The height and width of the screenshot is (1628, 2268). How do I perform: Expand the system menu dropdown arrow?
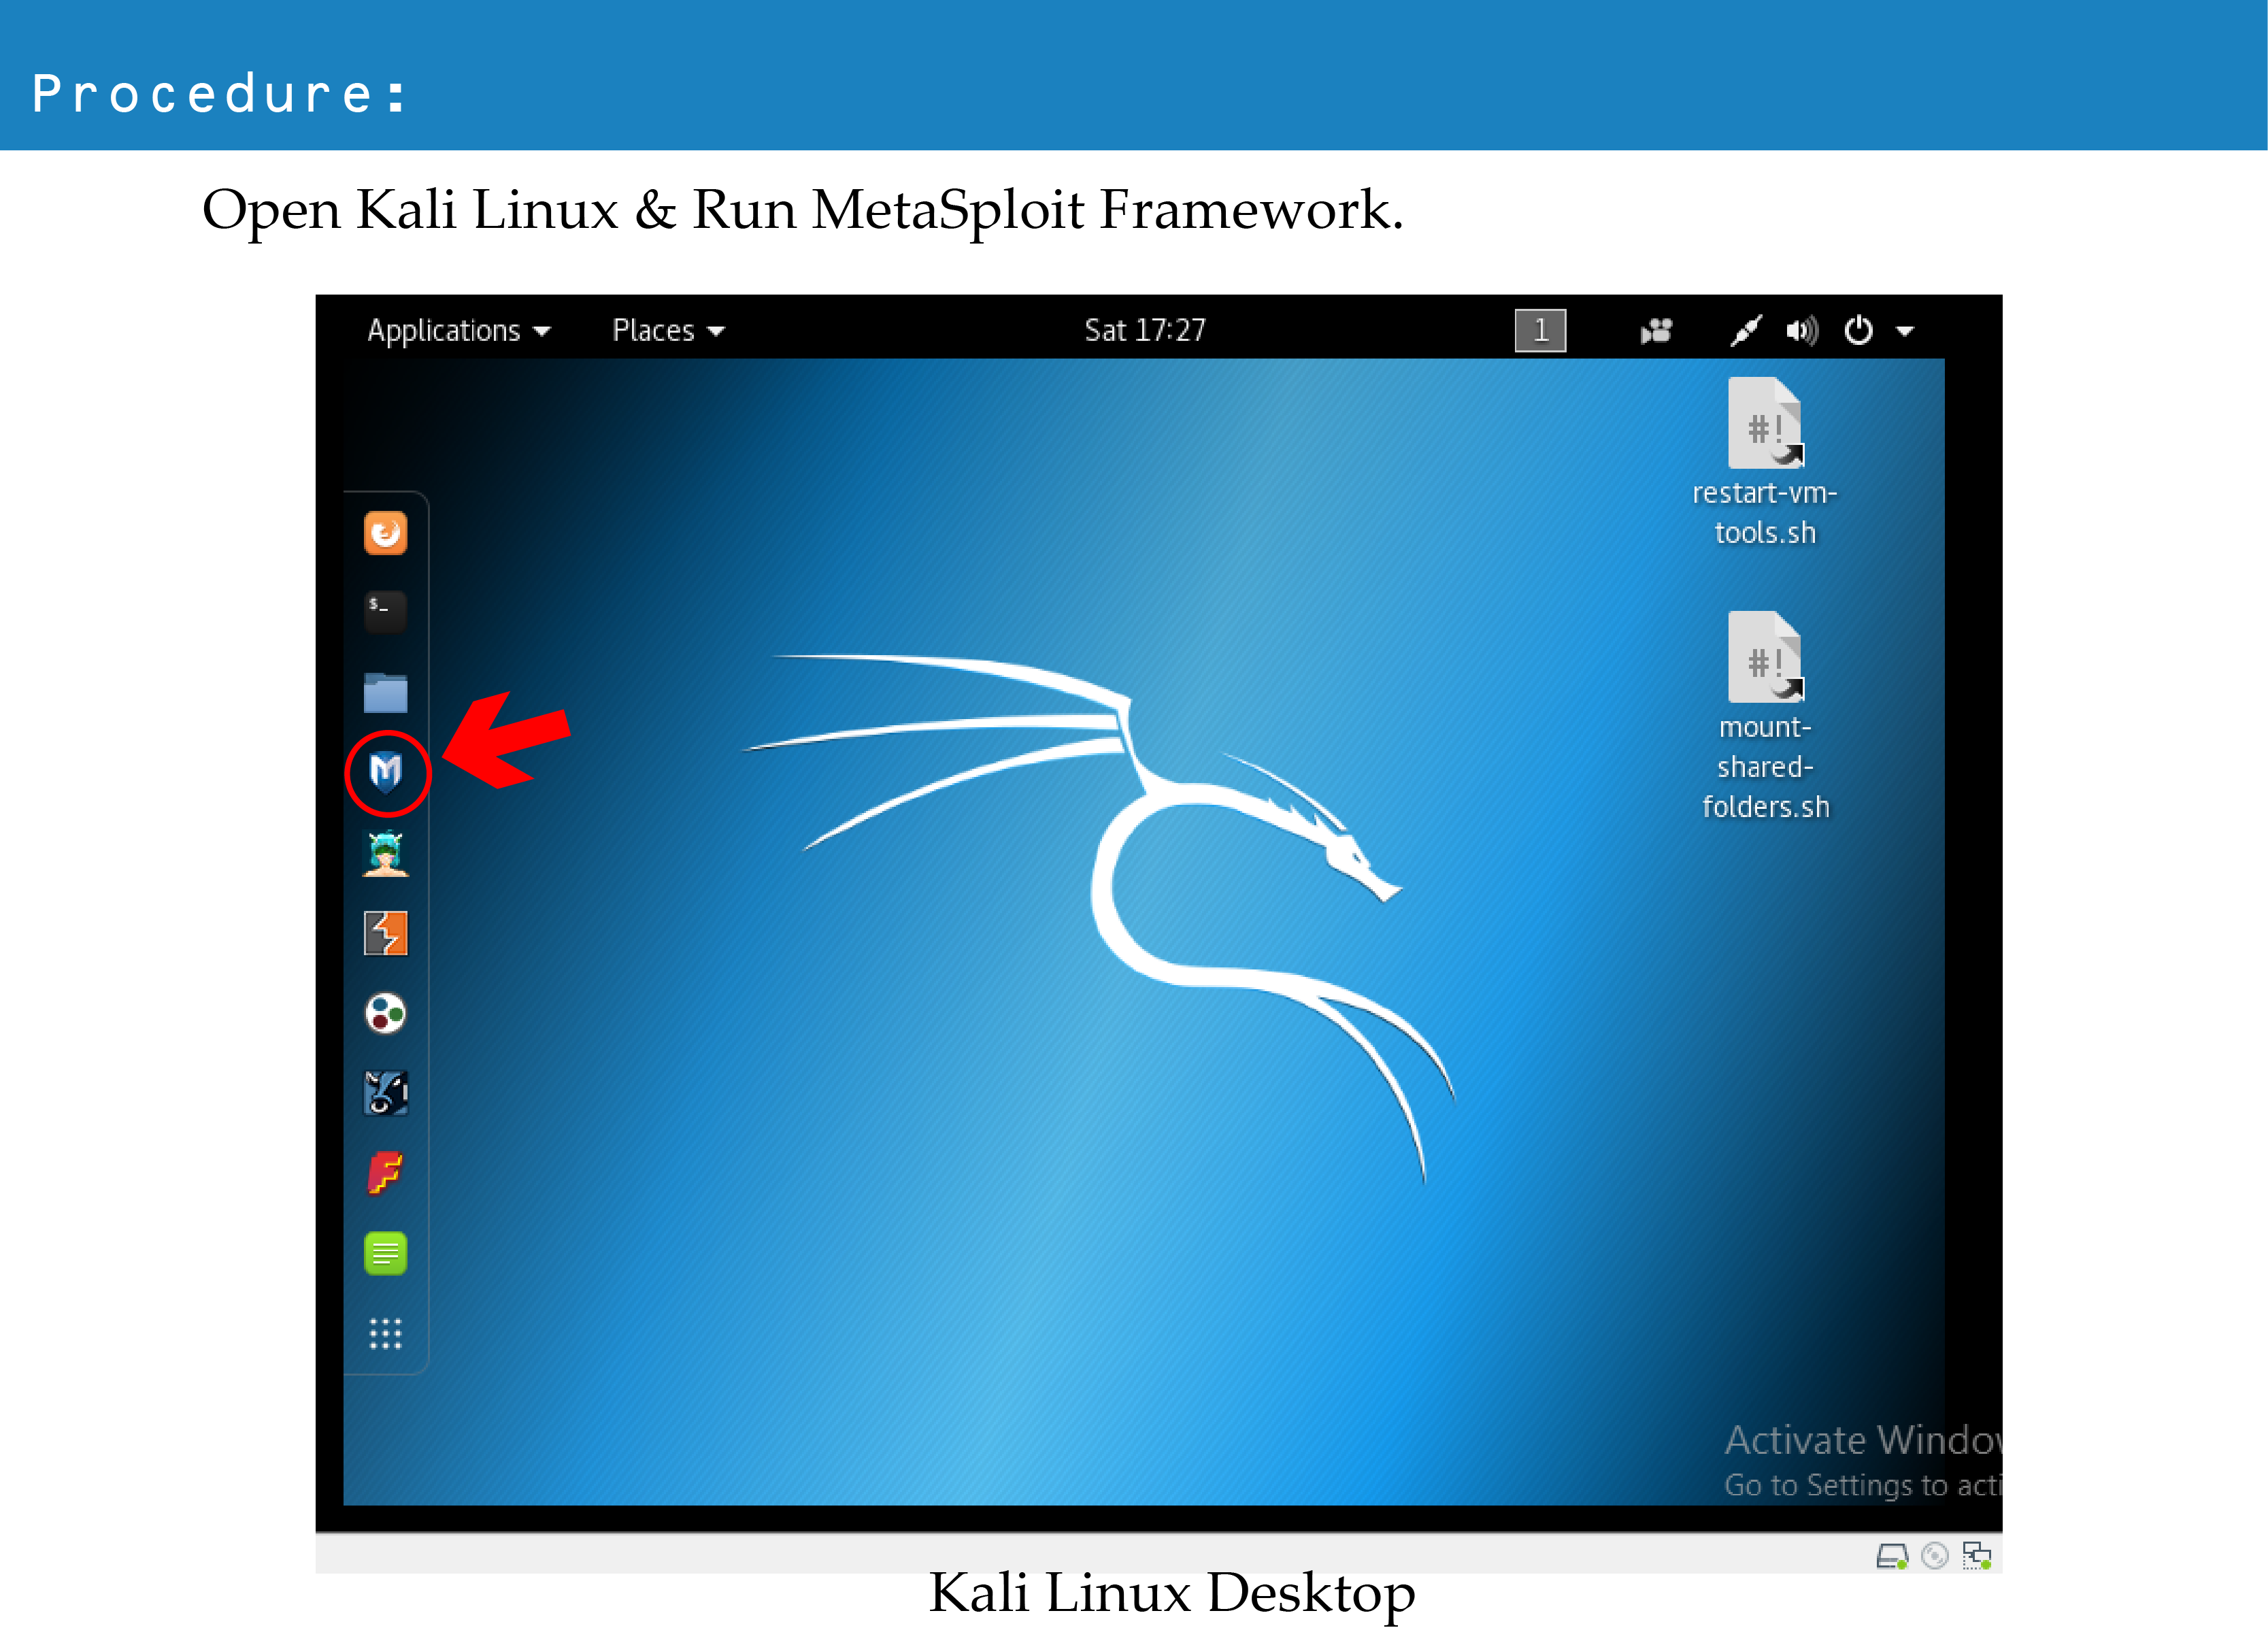click(x=1905, y=332)
